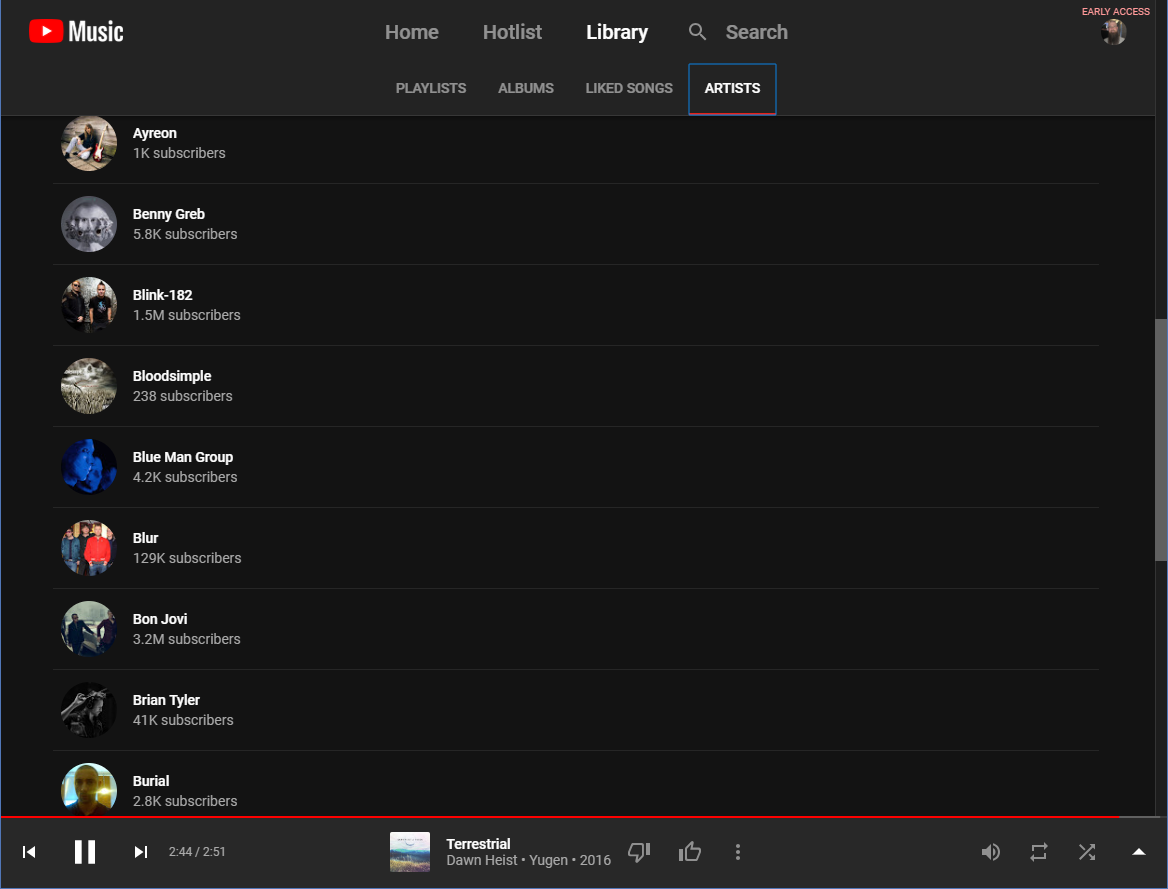The image size is (1168, 889).
Task: Click the Blur artist name
Action: click(x=145, y=538)
